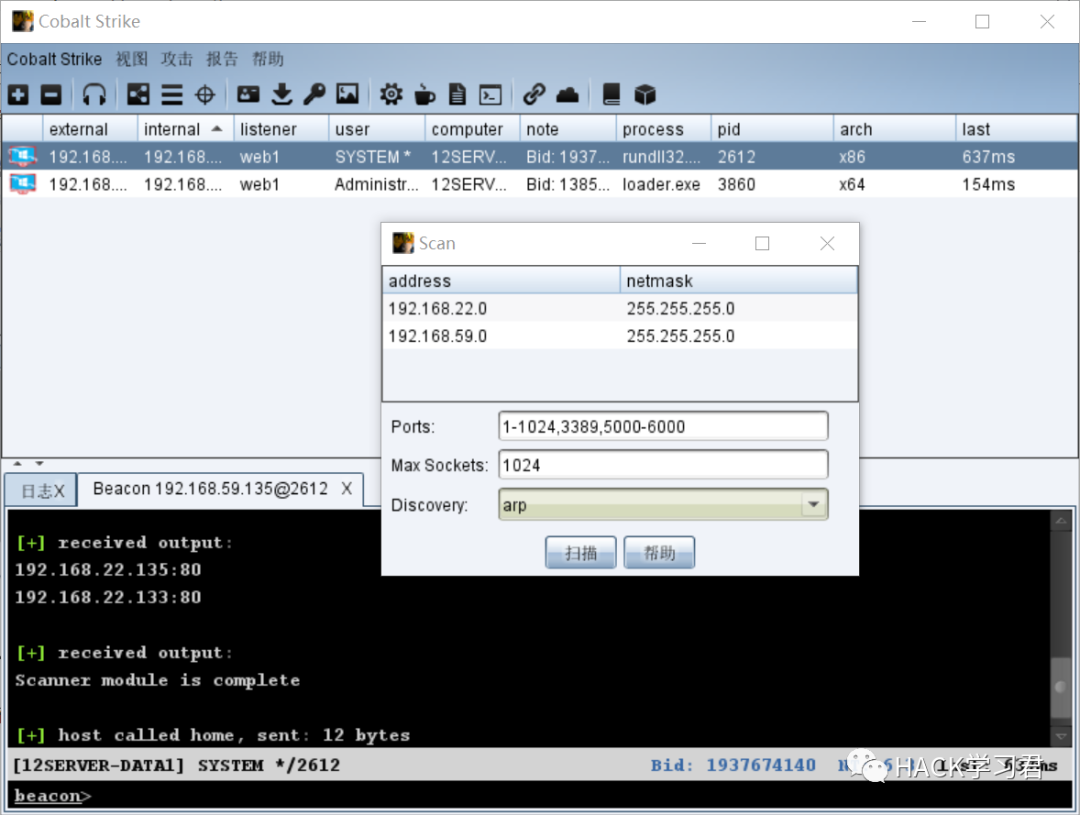Sort sessions by internal column header

tap(185, 129)
